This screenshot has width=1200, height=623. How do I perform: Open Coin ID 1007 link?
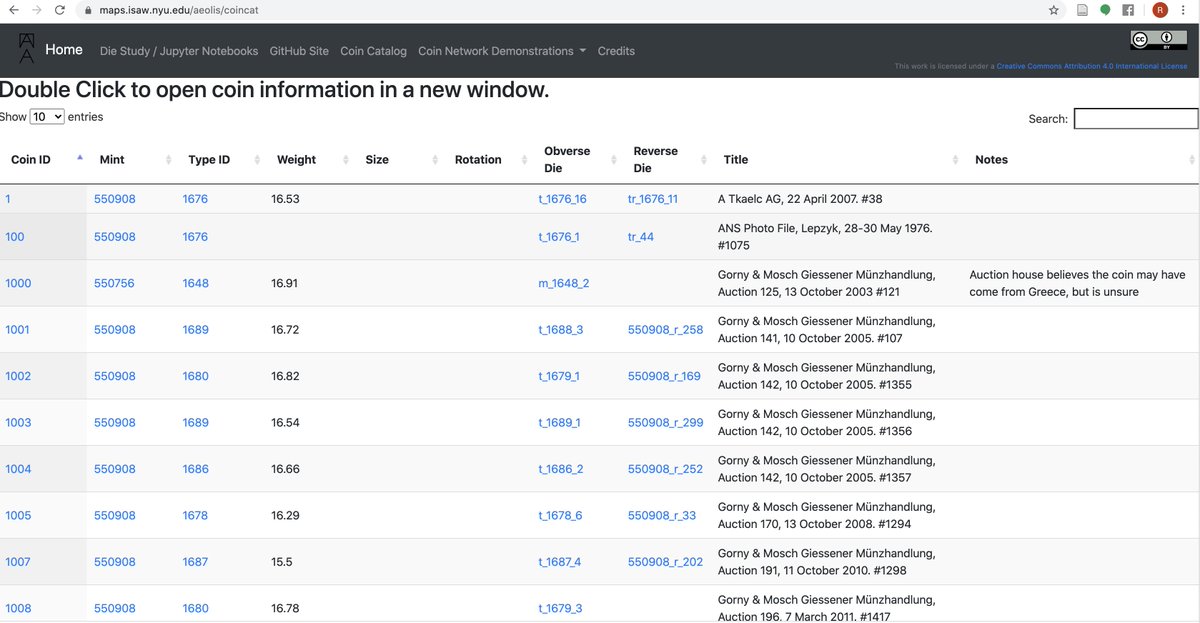[18, 562]
